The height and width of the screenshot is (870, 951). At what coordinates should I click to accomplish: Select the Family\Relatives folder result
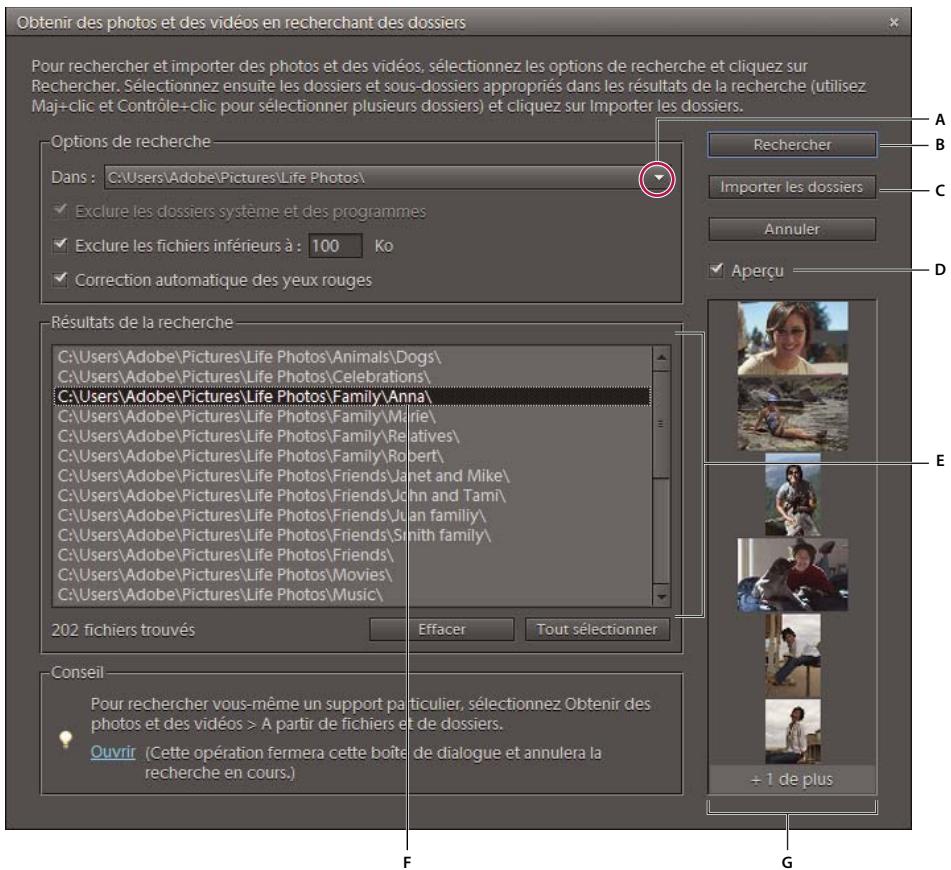point(352,436)
